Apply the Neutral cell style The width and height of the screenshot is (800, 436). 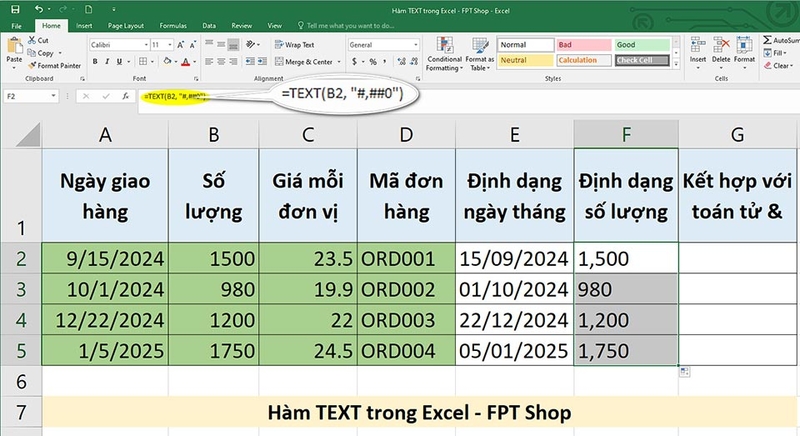(526, 60)
